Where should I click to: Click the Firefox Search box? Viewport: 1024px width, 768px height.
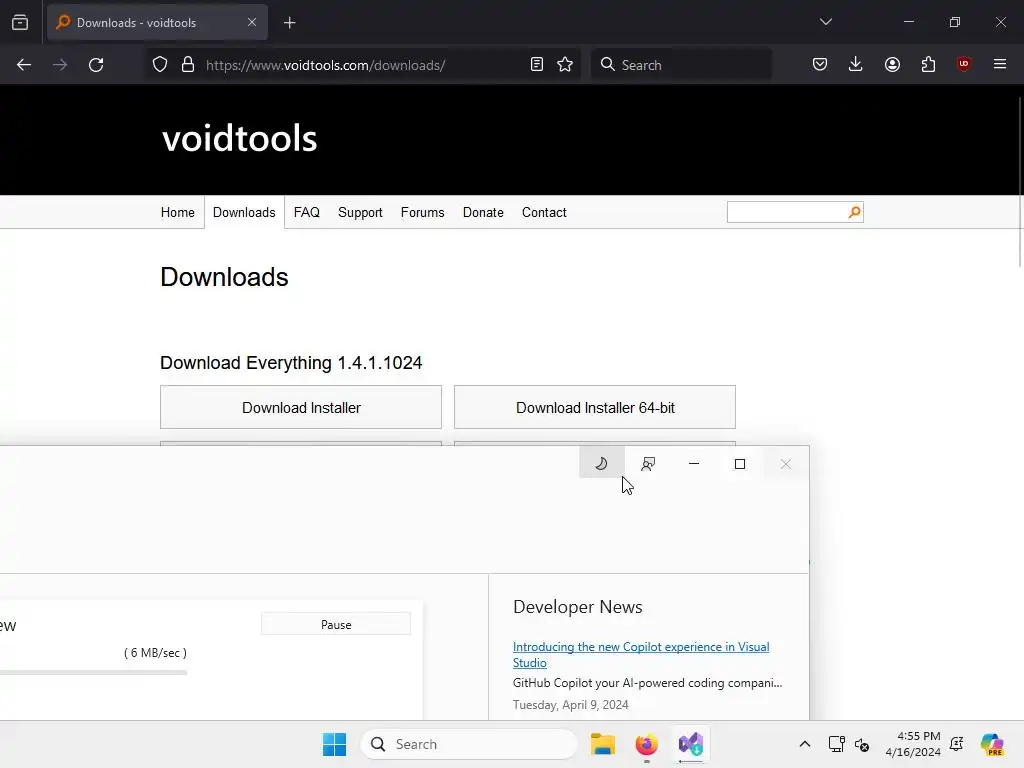tap(681, 65)
